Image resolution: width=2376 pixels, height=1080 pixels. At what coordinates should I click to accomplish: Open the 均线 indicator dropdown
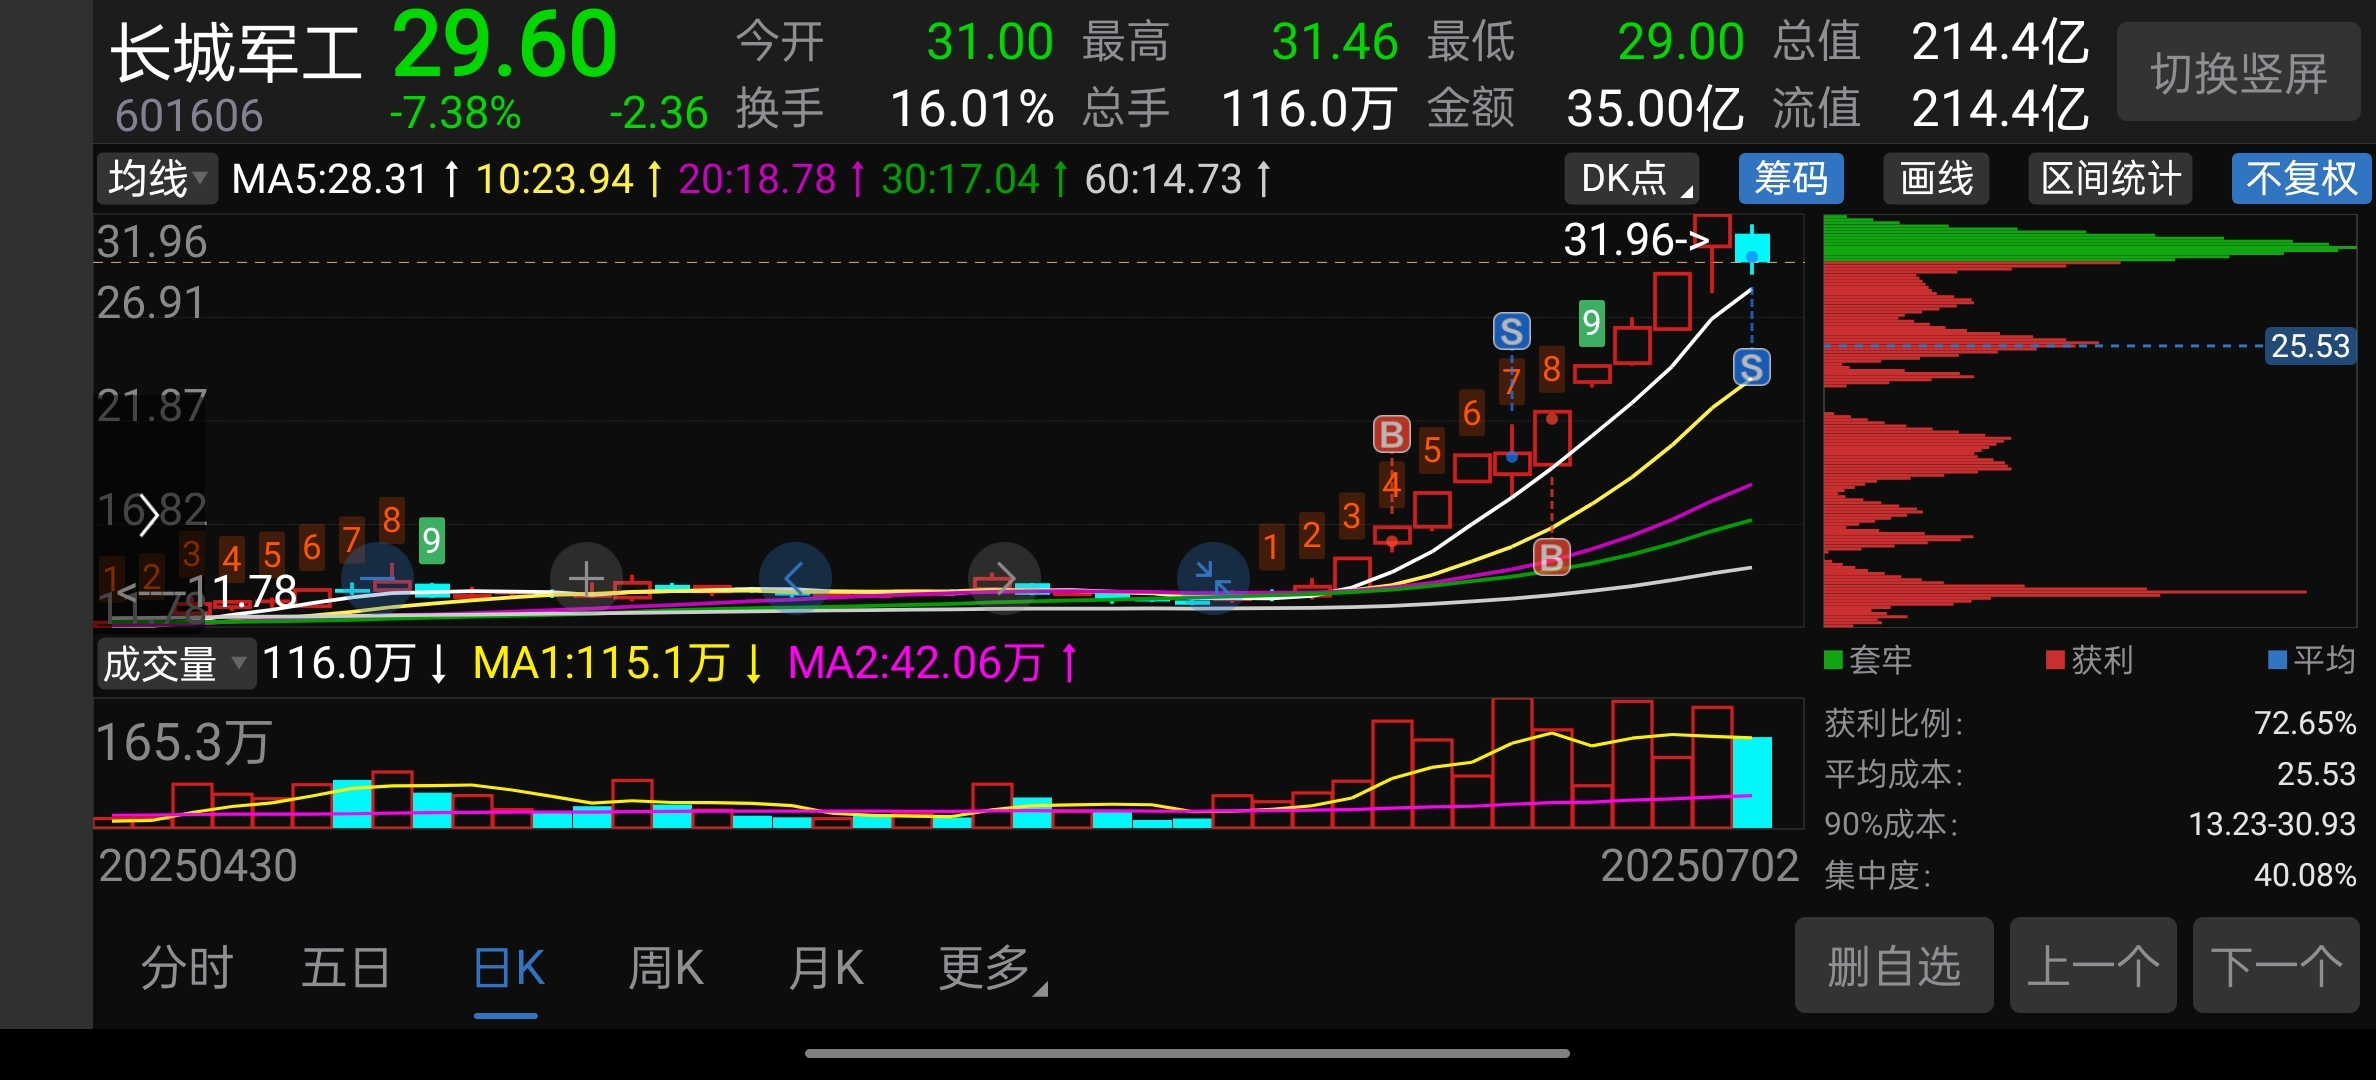[x=157, y=180]
